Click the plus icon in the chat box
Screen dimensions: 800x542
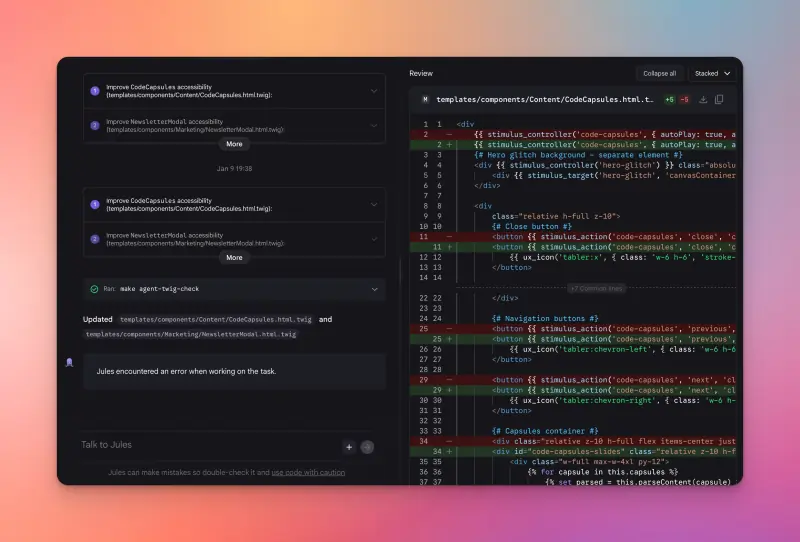[x=348, y=447]
